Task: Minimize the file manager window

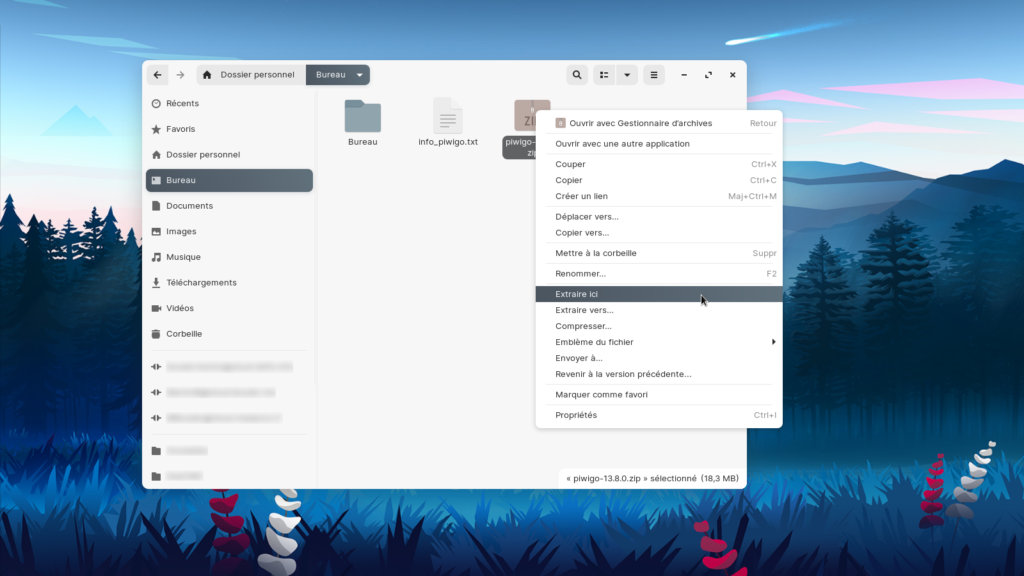Action: pyautogui.click(x=684, y=75)
